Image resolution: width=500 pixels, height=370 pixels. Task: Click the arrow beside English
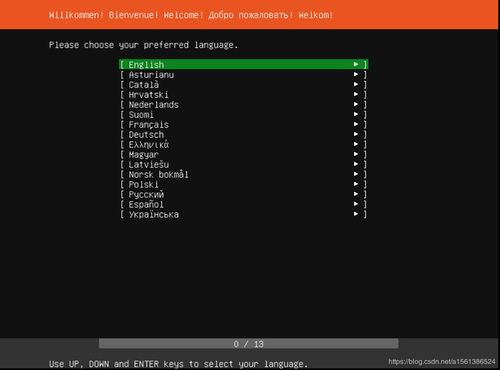pyautogui.click(x=356, y=64)
